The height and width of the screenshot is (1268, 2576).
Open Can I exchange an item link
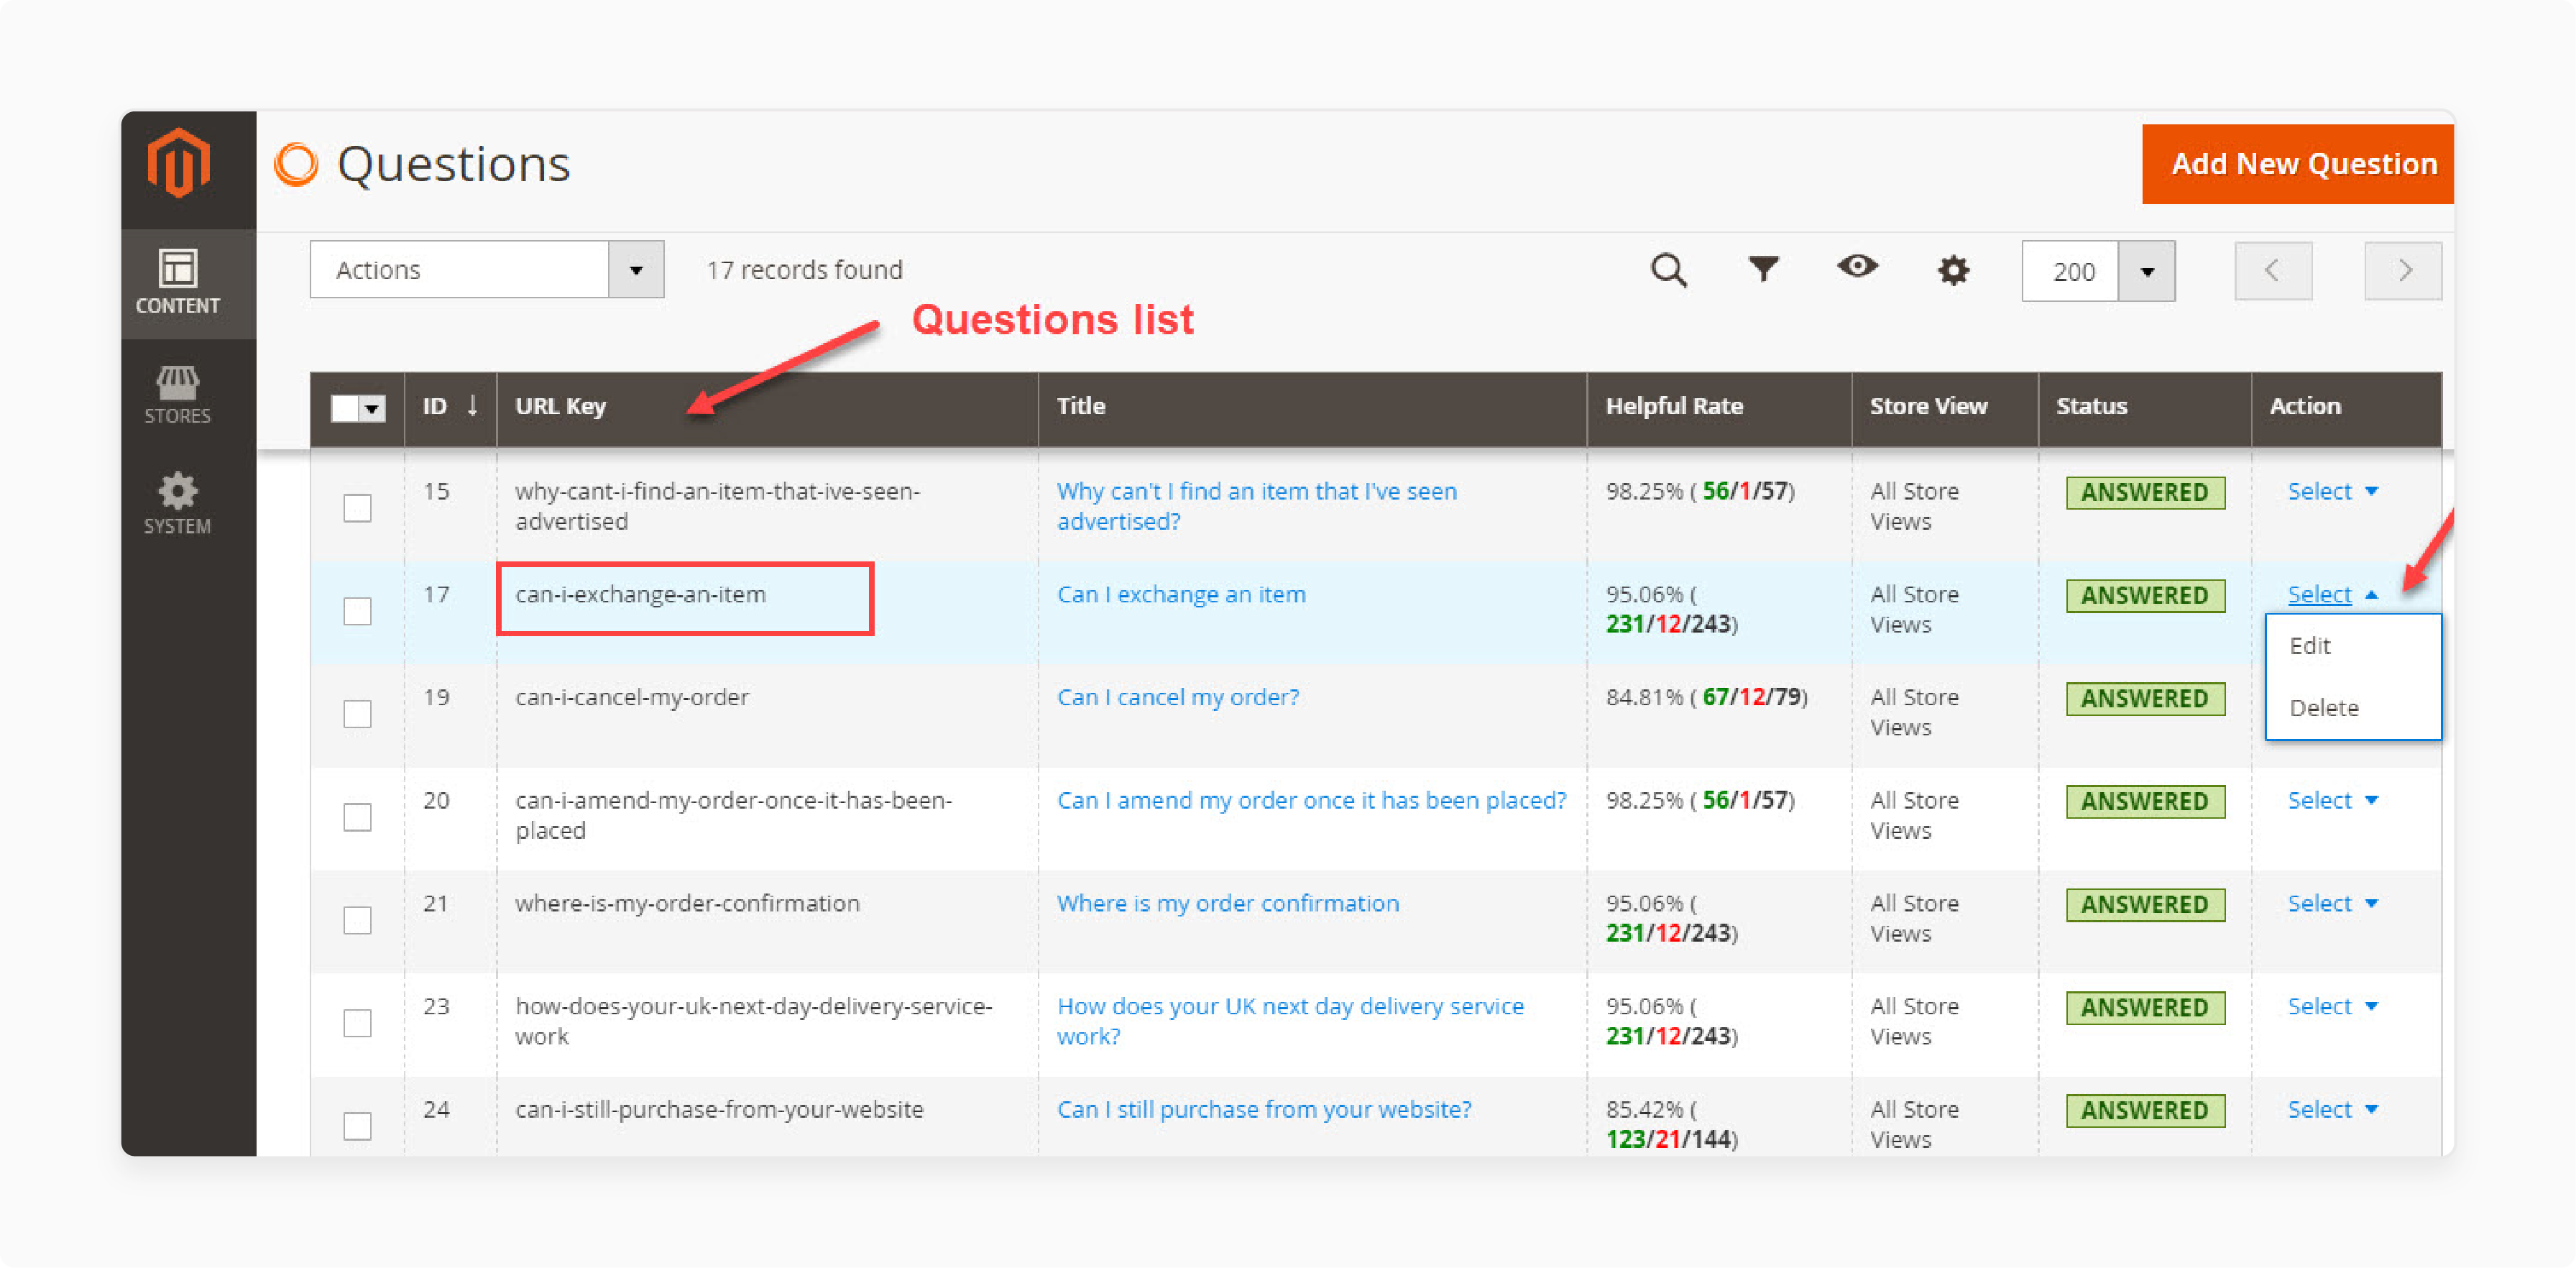(1183, 592)
